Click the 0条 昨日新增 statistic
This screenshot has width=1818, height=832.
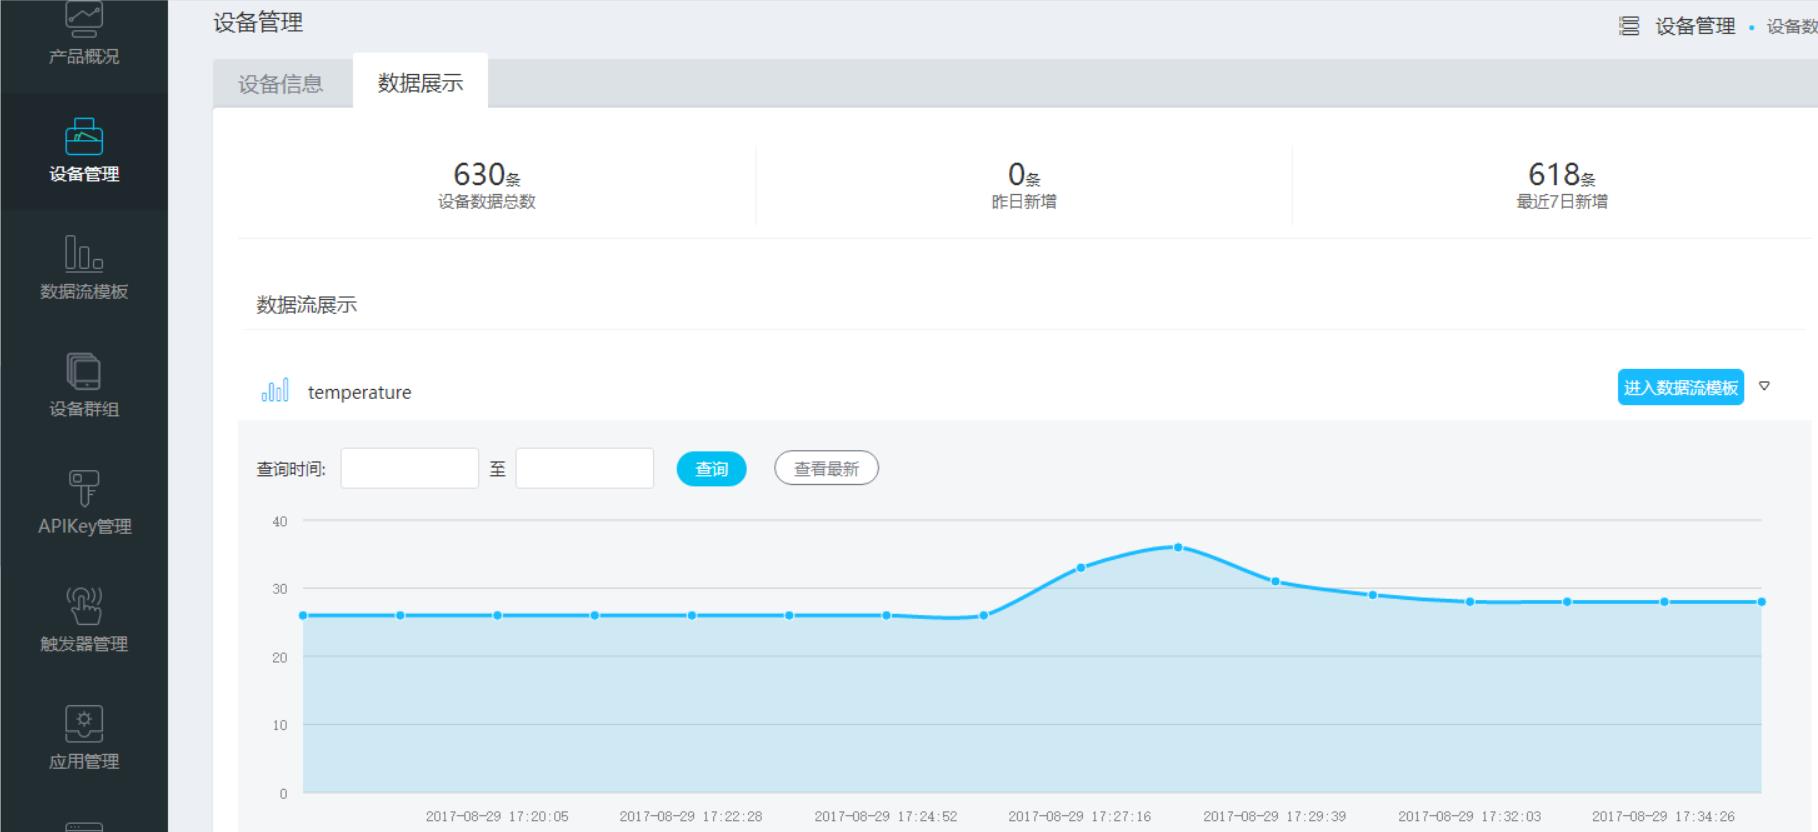pyautogui.click(x=1023, y=185)
